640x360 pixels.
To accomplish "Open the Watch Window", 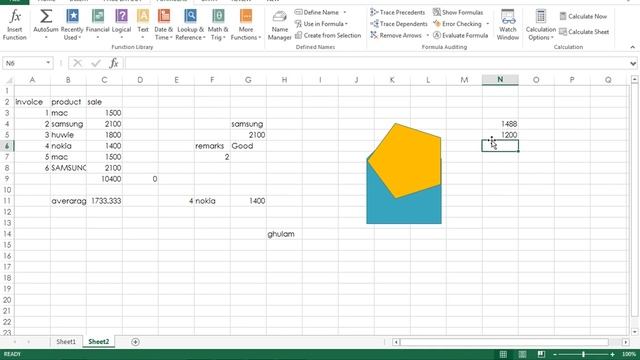I will tap(508, 25).
